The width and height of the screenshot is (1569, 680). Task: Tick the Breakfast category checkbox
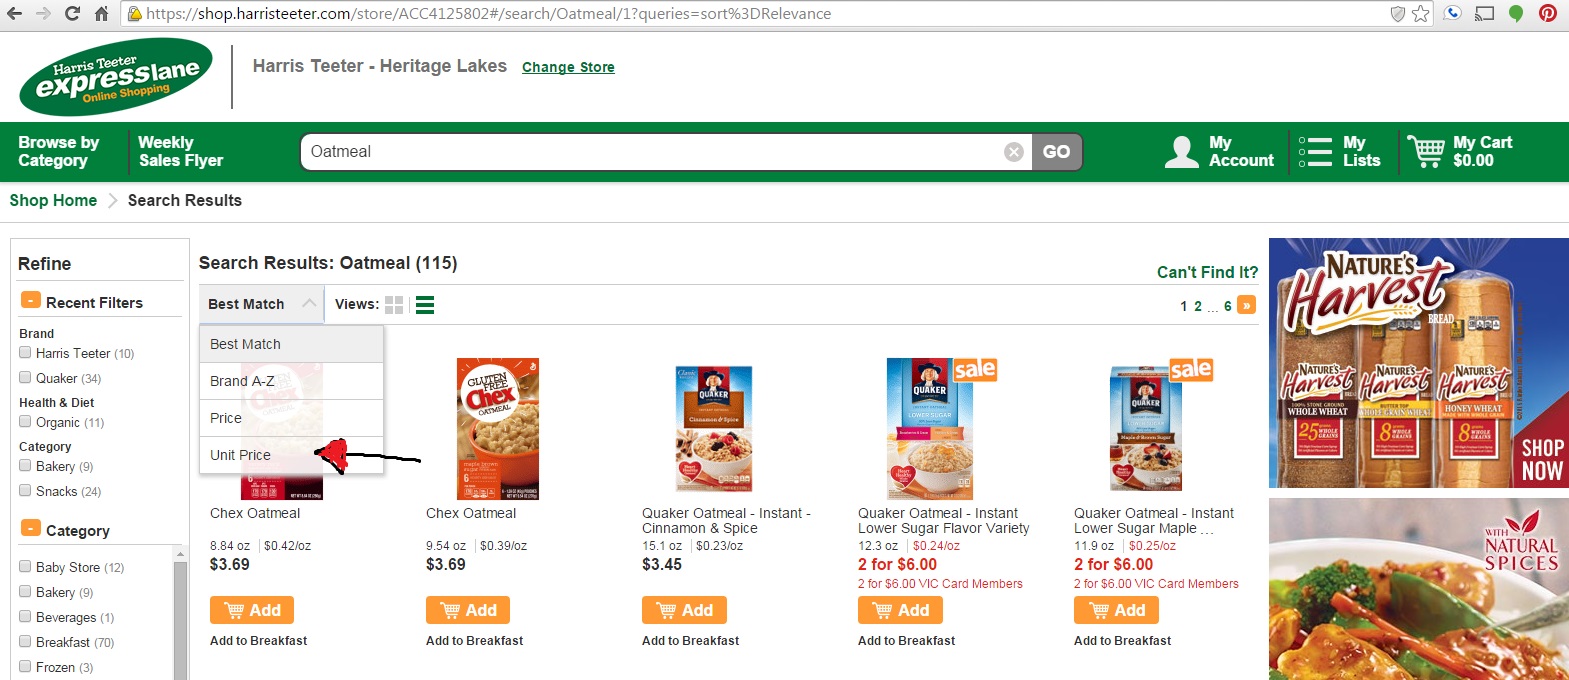25,642
